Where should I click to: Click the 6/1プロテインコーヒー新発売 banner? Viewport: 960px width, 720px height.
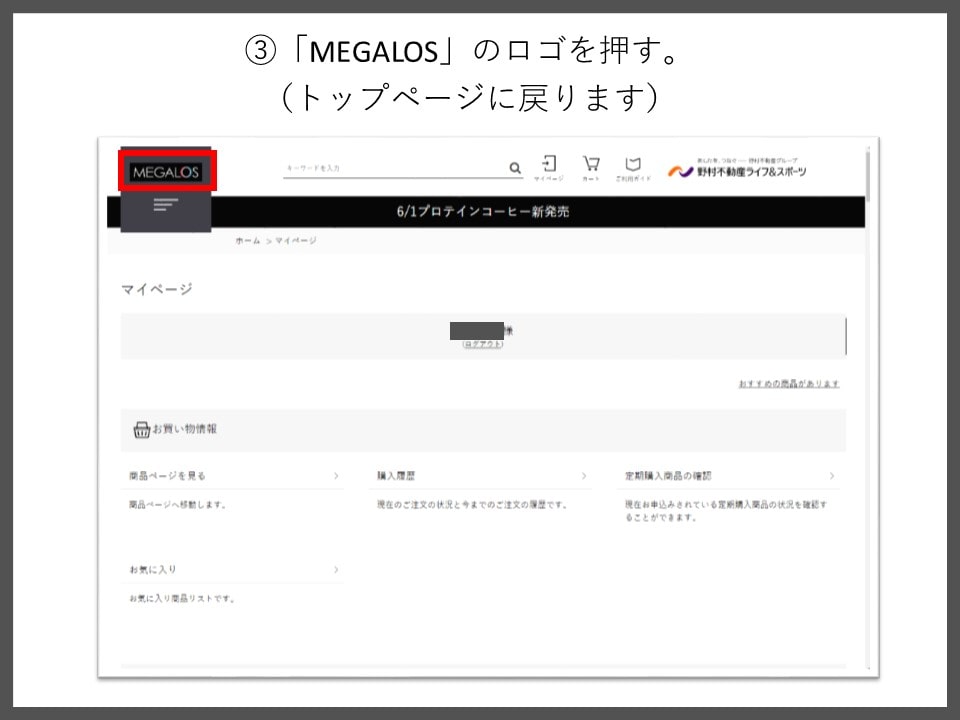483,212
